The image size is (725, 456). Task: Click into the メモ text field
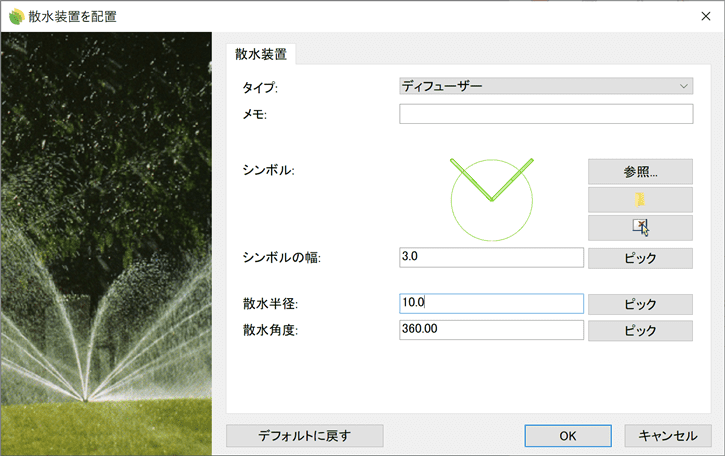click(546, 114)
